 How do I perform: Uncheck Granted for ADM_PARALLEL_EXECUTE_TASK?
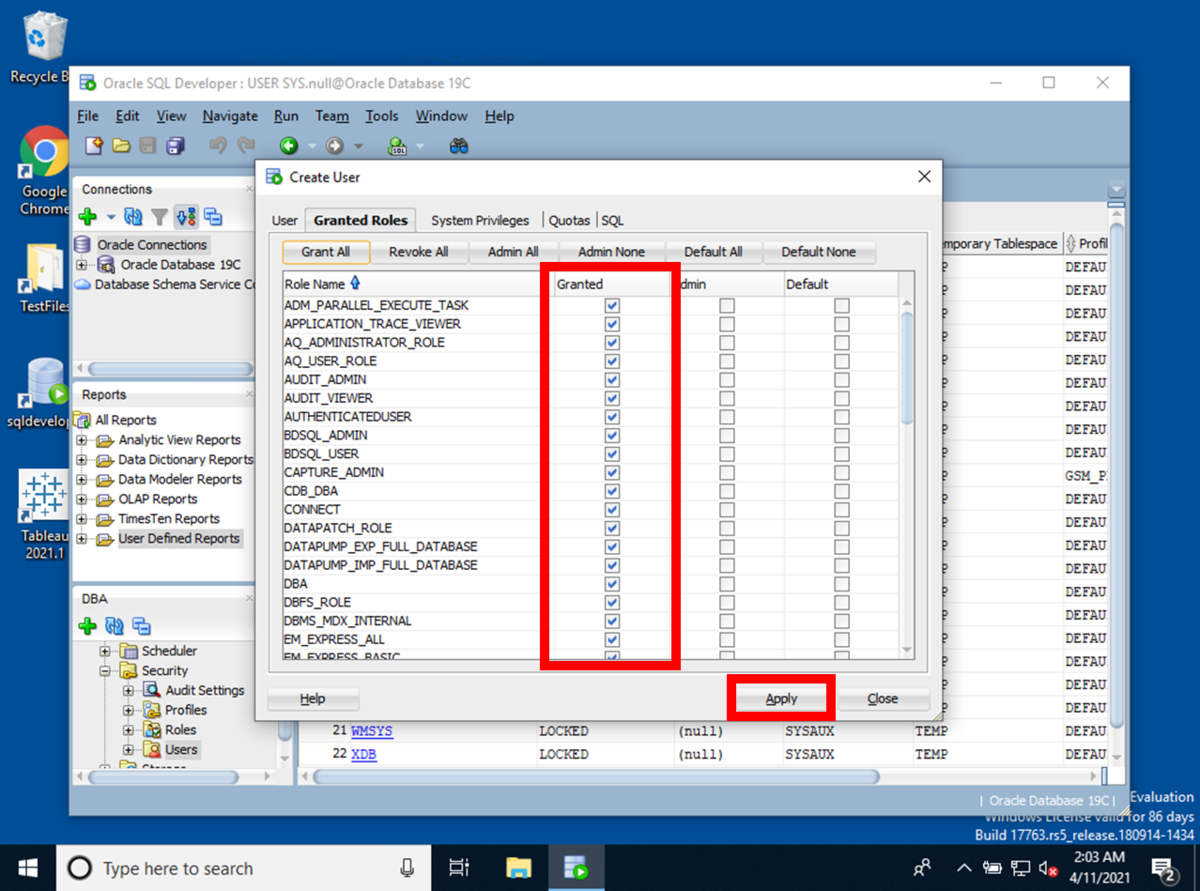(x=612, y=305)
